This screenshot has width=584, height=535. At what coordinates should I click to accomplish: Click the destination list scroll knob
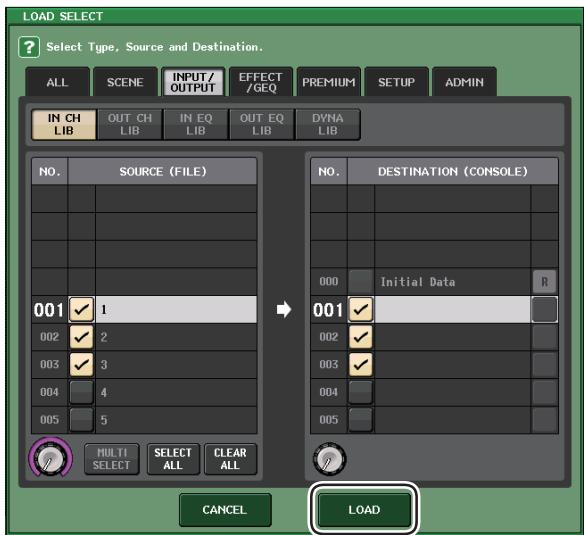[329, 459]
